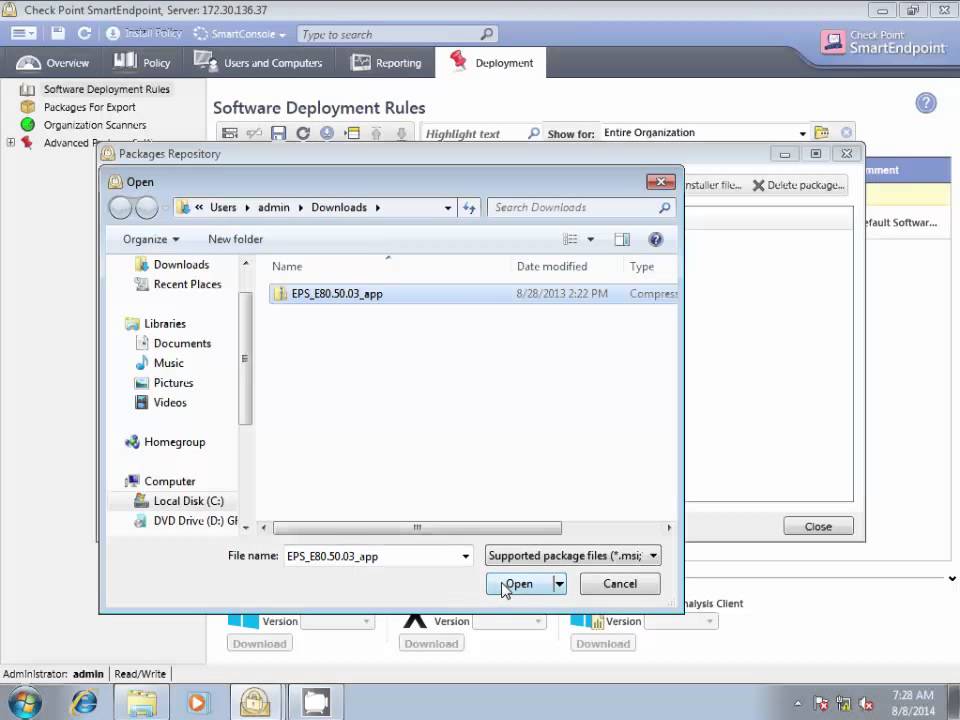Switch to the Reporting tab
960x720 pixels.
tap(386, 62)
